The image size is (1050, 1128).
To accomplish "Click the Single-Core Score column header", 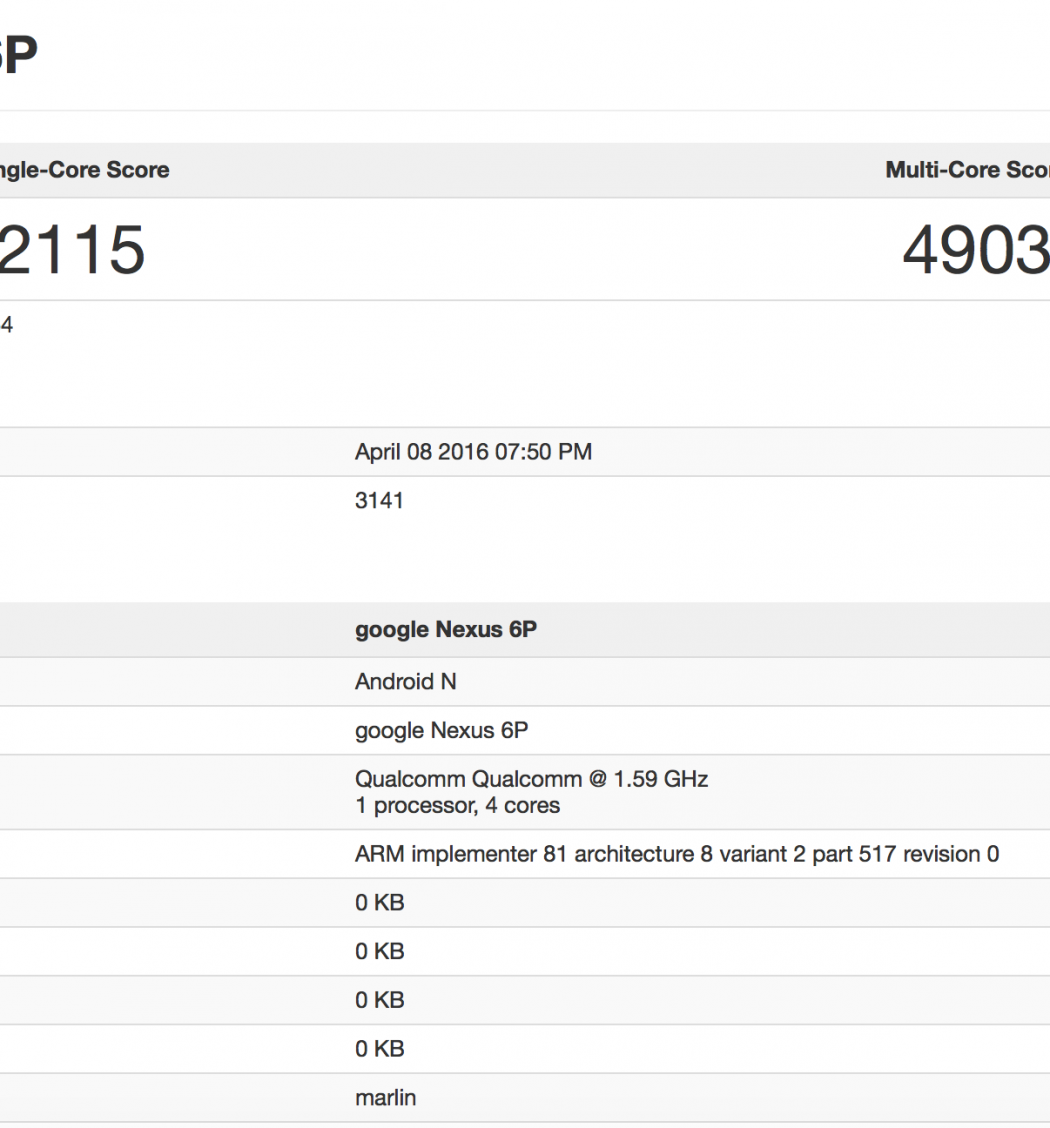I will (x=84, y=170).
